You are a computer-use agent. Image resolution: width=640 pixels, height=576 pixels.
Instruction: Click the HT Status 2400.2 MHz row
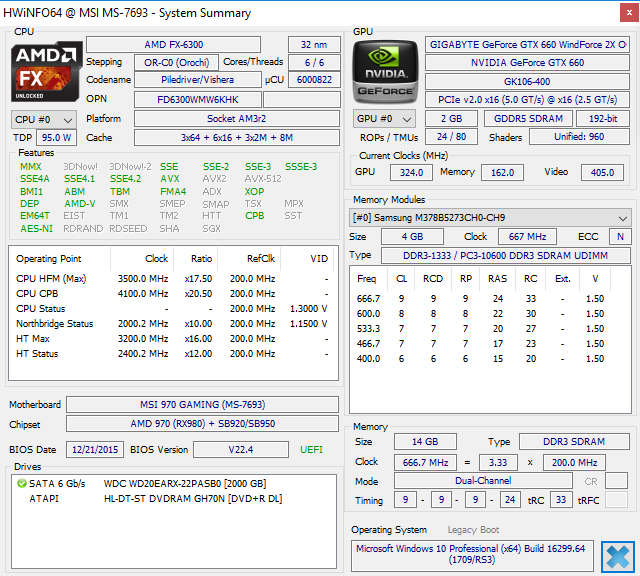[x=172, y=354]
